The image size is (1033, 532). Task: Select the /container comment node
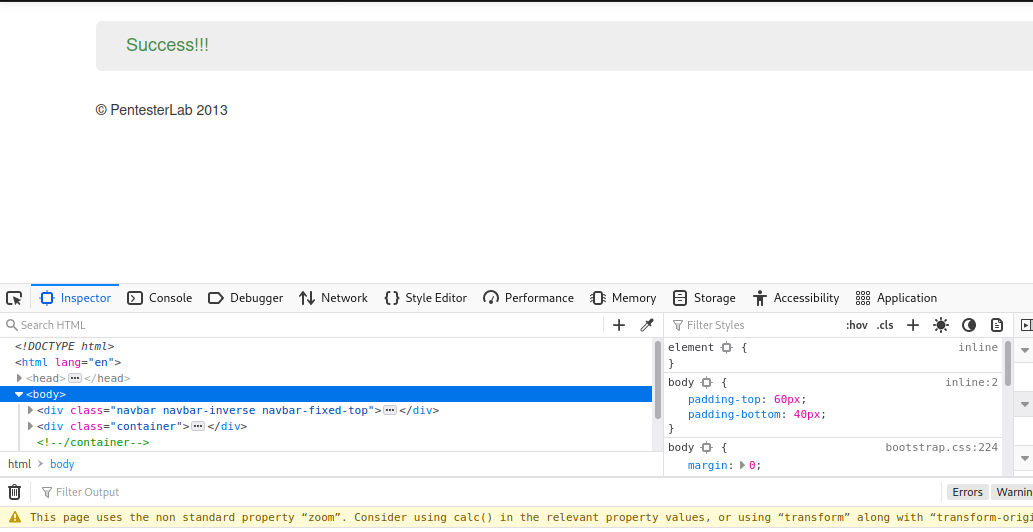click(93, 442)
